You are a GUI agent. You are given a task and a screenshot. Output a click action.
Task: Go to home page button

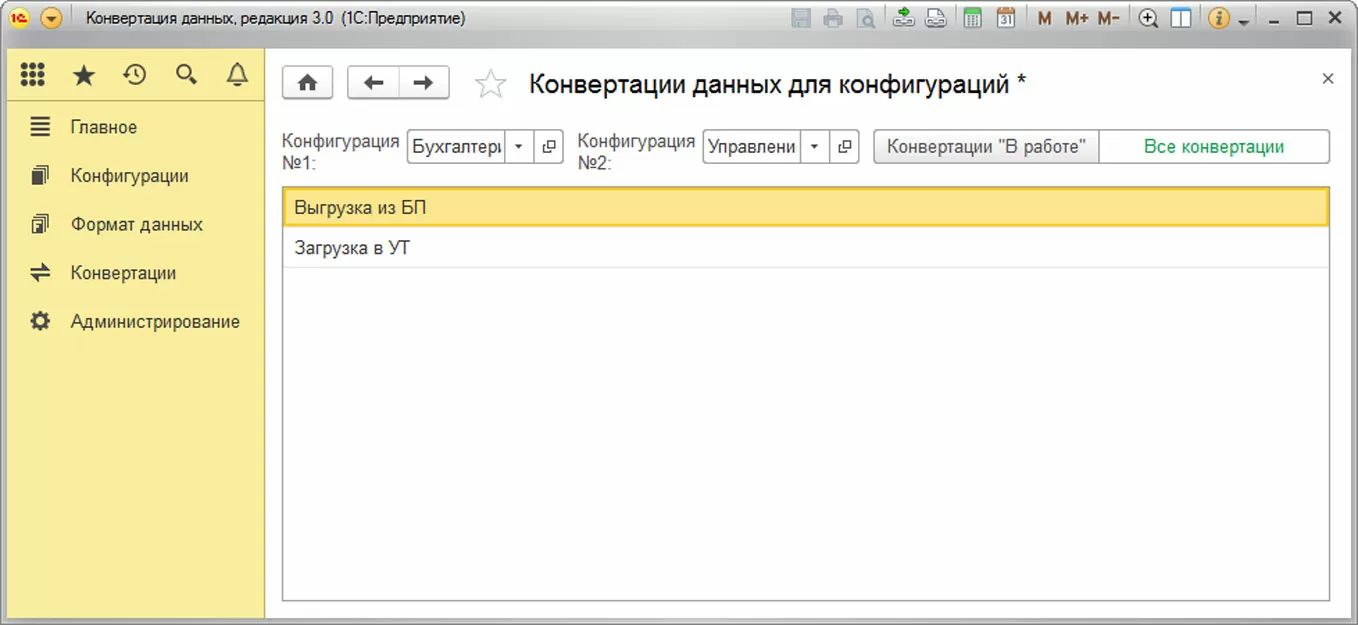point(308,83)
